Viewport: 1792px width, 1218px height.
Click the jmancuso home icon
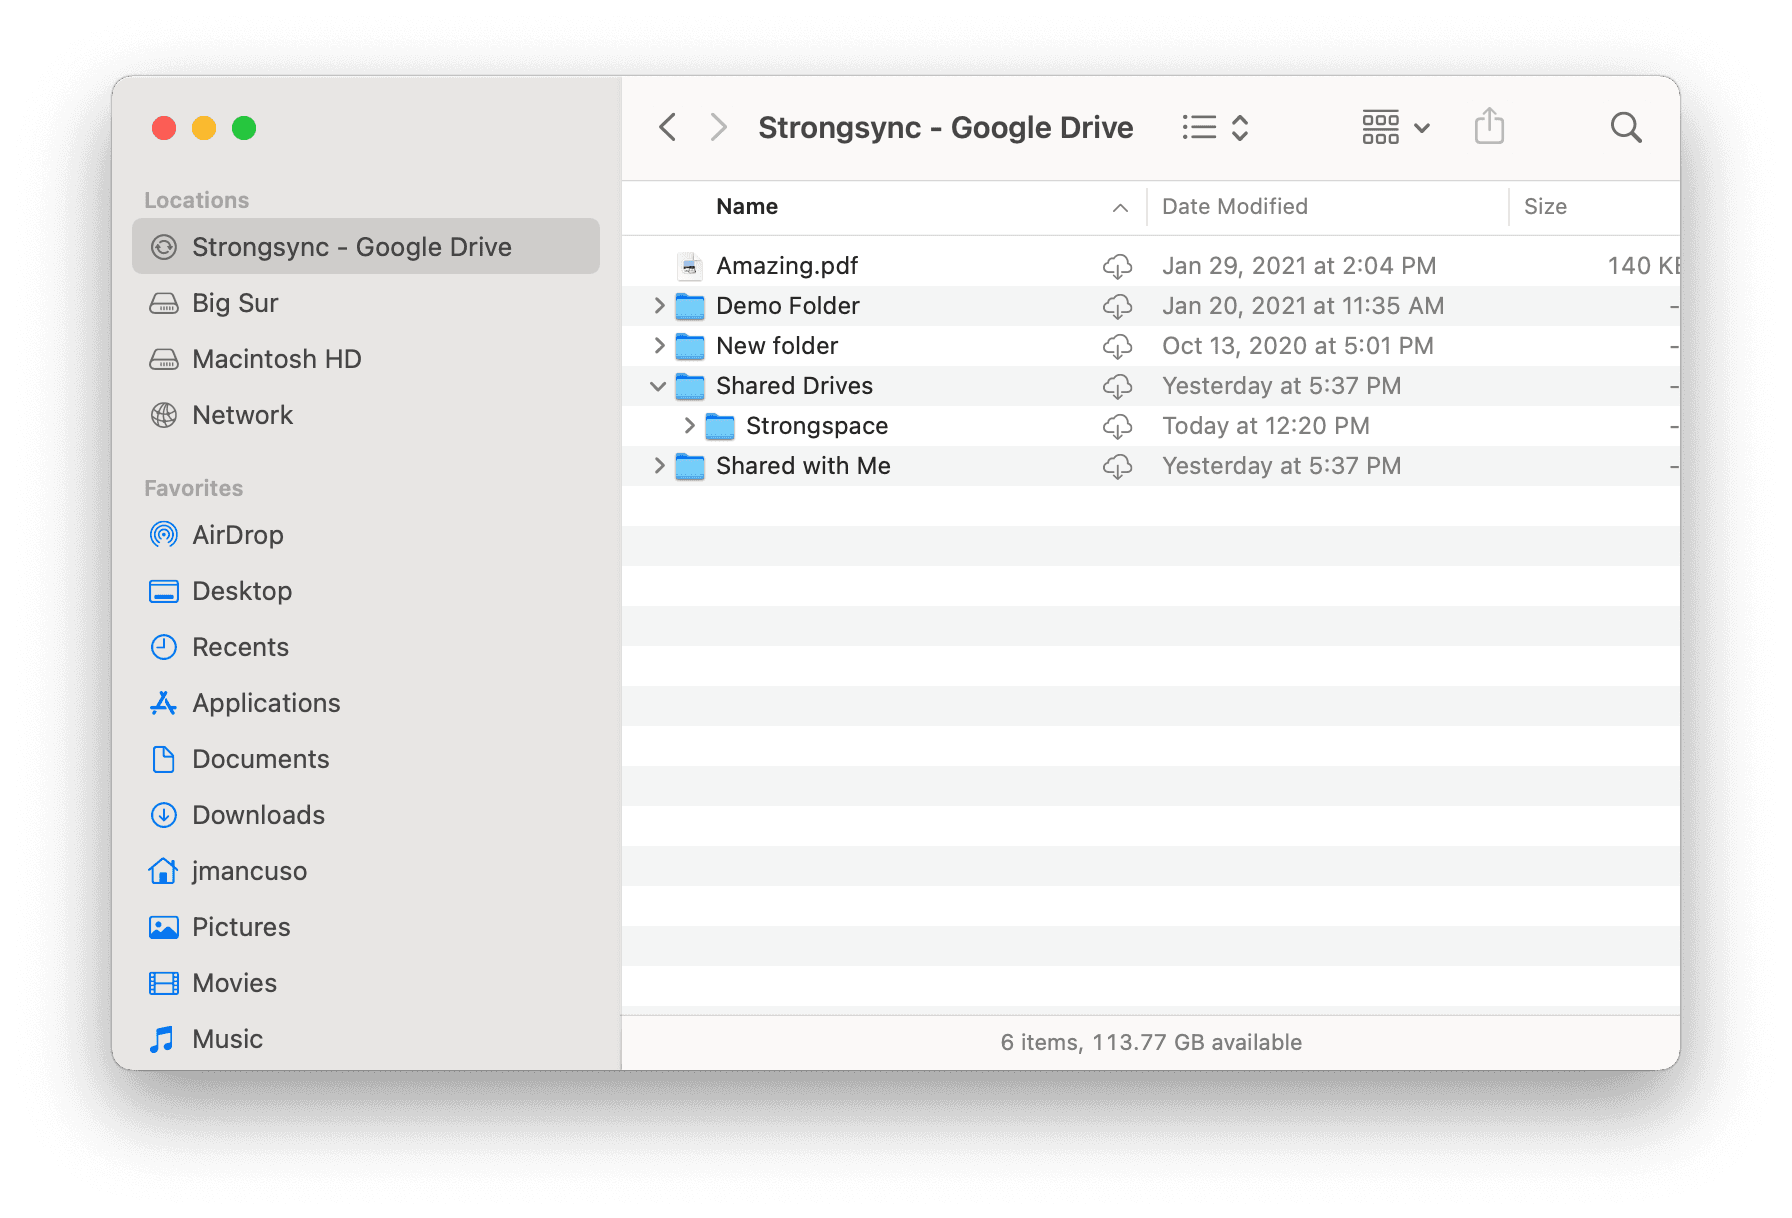click(163, 871)
